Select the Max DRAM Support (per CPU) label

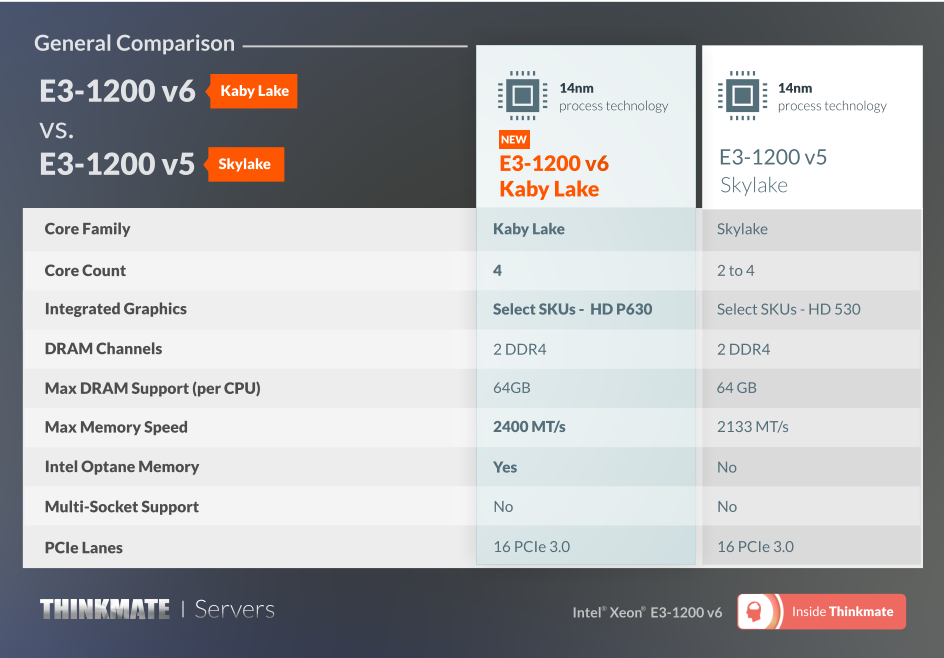pos(152,388)
